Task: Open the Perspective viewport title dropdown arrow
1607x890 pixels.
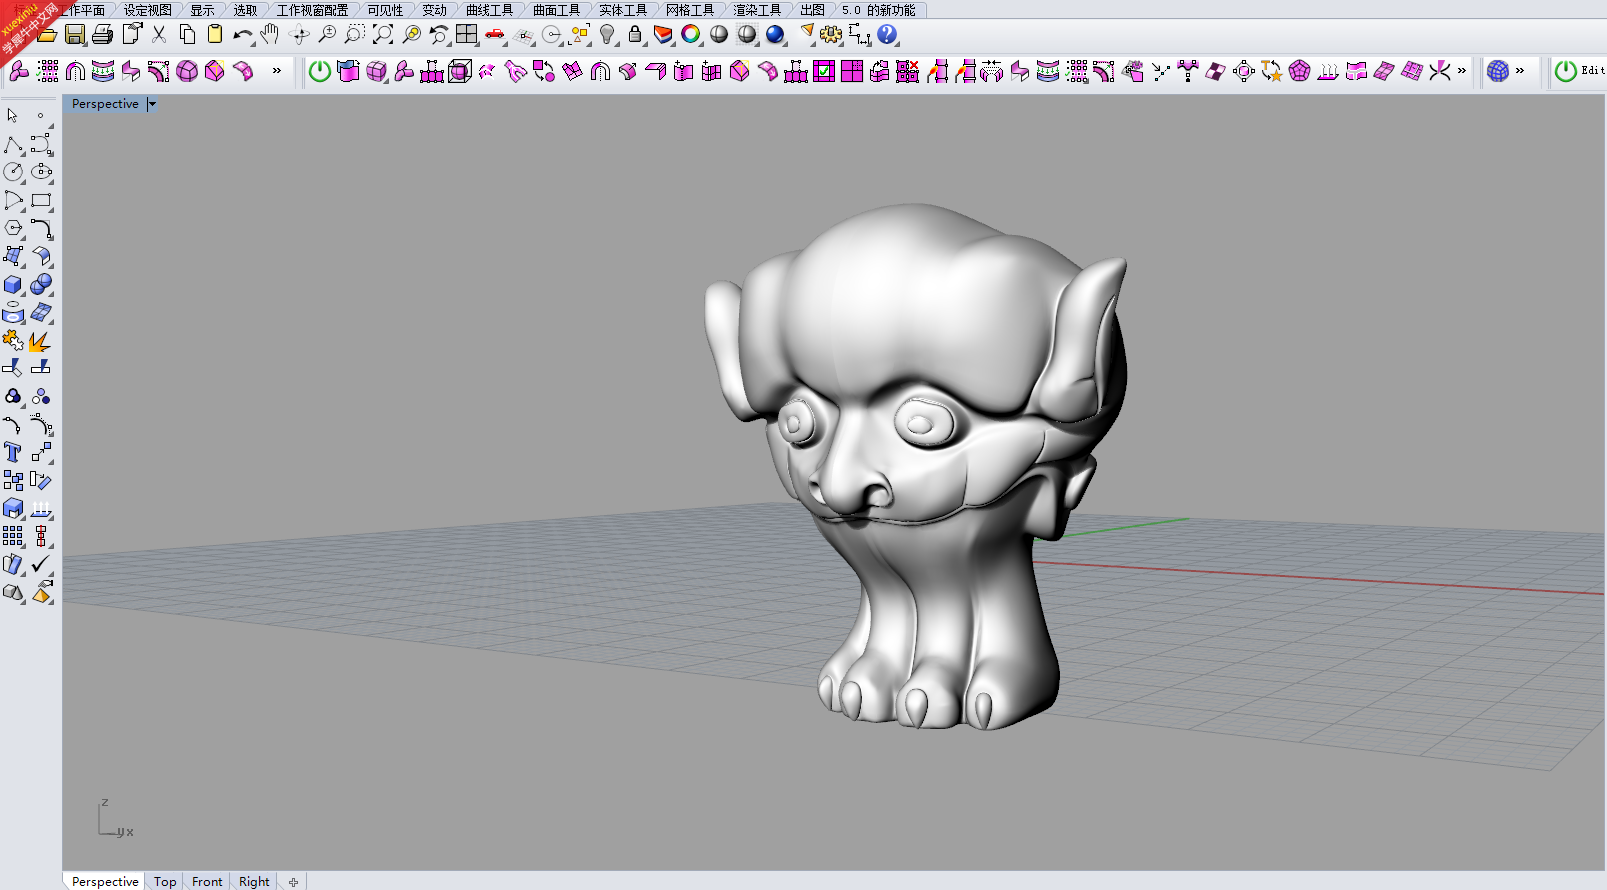Action: (152, 104)
